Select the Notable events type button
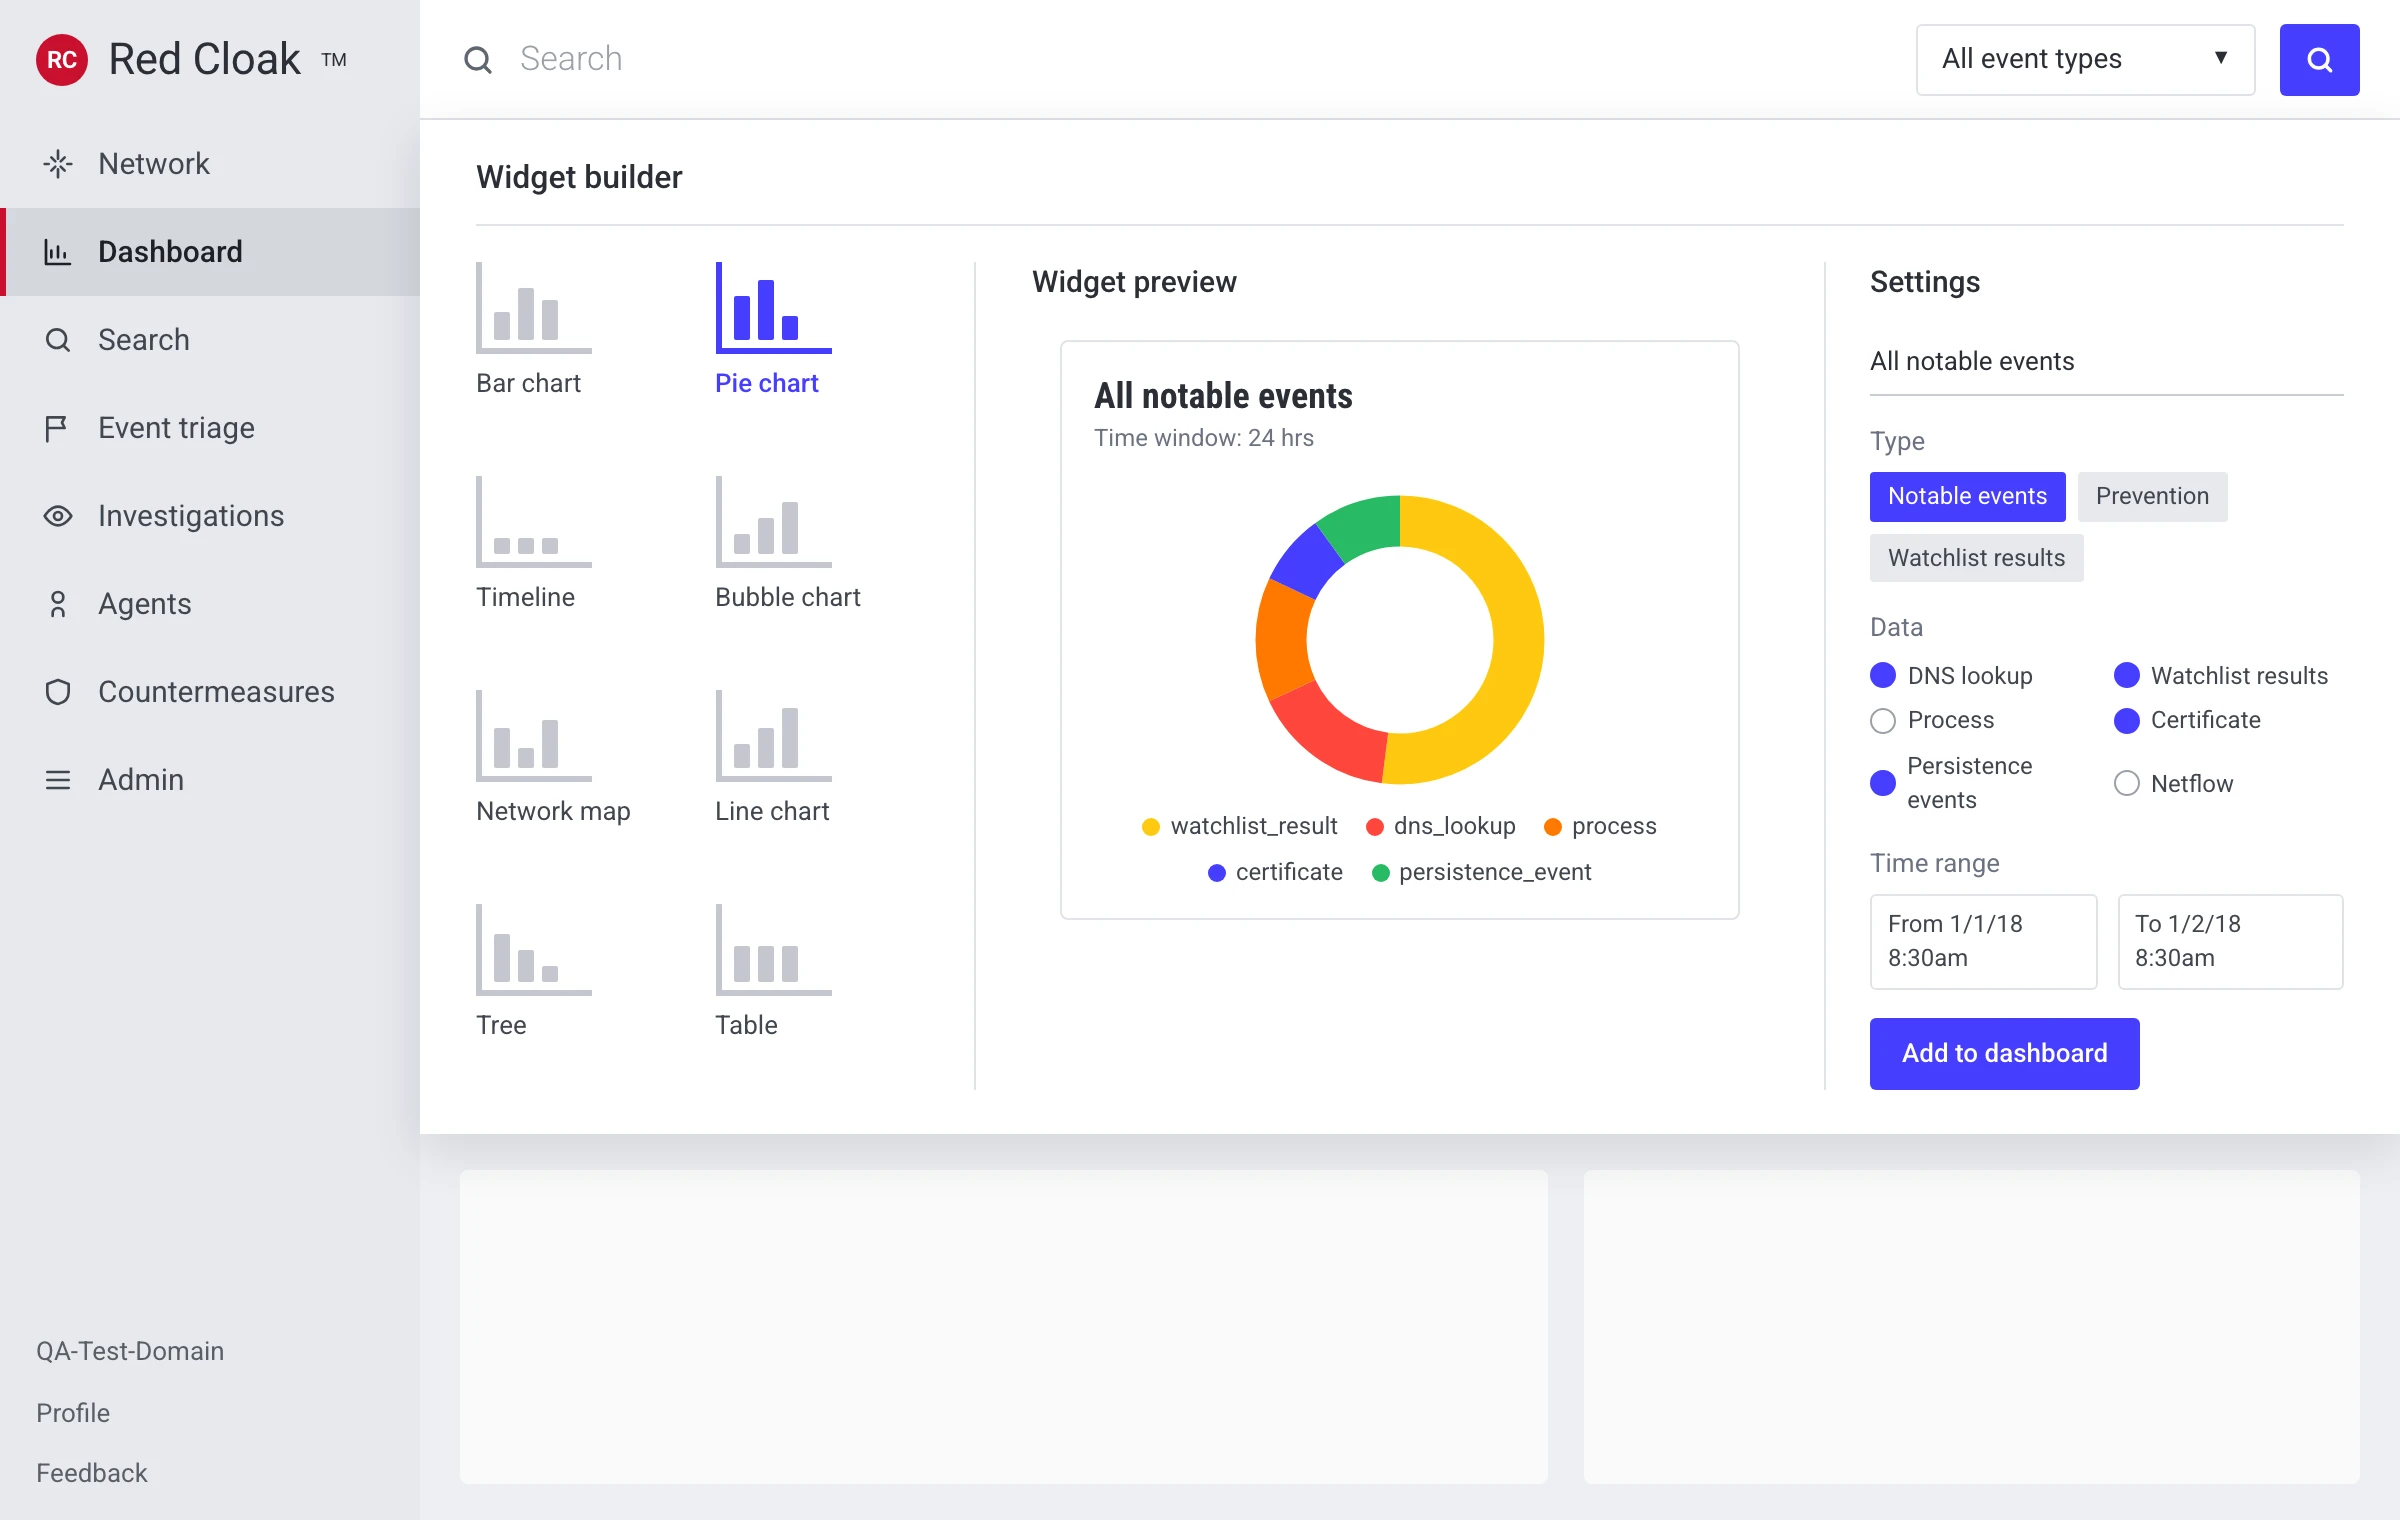Screen dimensions: 2400x1520 pyautogui.click(x=1967, y=496)
